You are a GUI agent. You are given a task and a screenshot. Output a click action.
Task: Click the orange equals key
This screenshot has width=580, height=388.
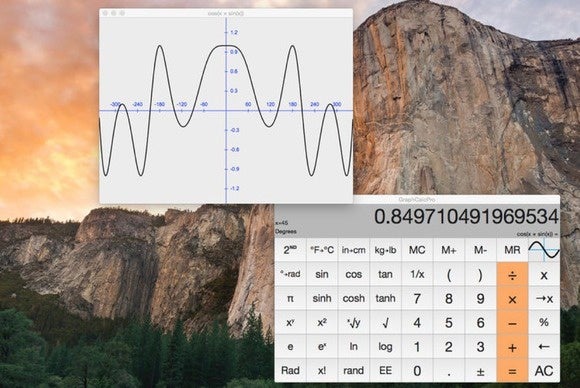pos(512,370)
